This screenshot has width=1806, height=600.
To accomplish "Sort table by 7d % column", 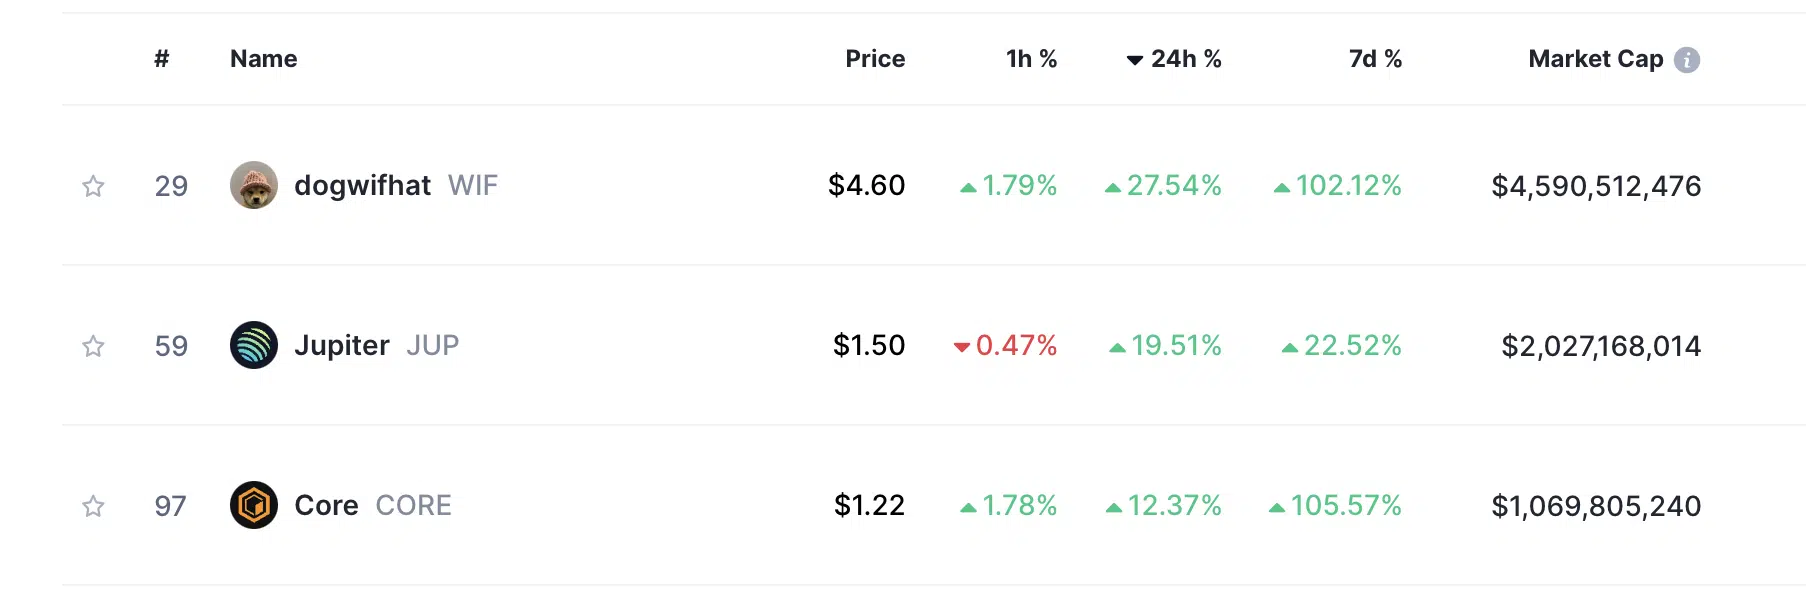I will click(x=1375, y=59).
